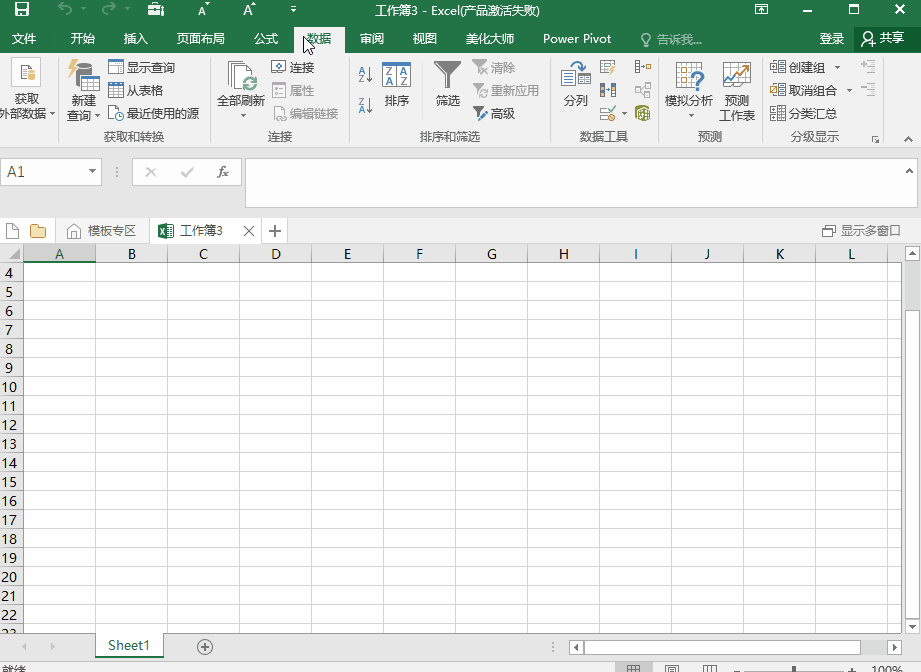
Task: Click the 分类汇总 subtotal button
Action: coord(803,113)
